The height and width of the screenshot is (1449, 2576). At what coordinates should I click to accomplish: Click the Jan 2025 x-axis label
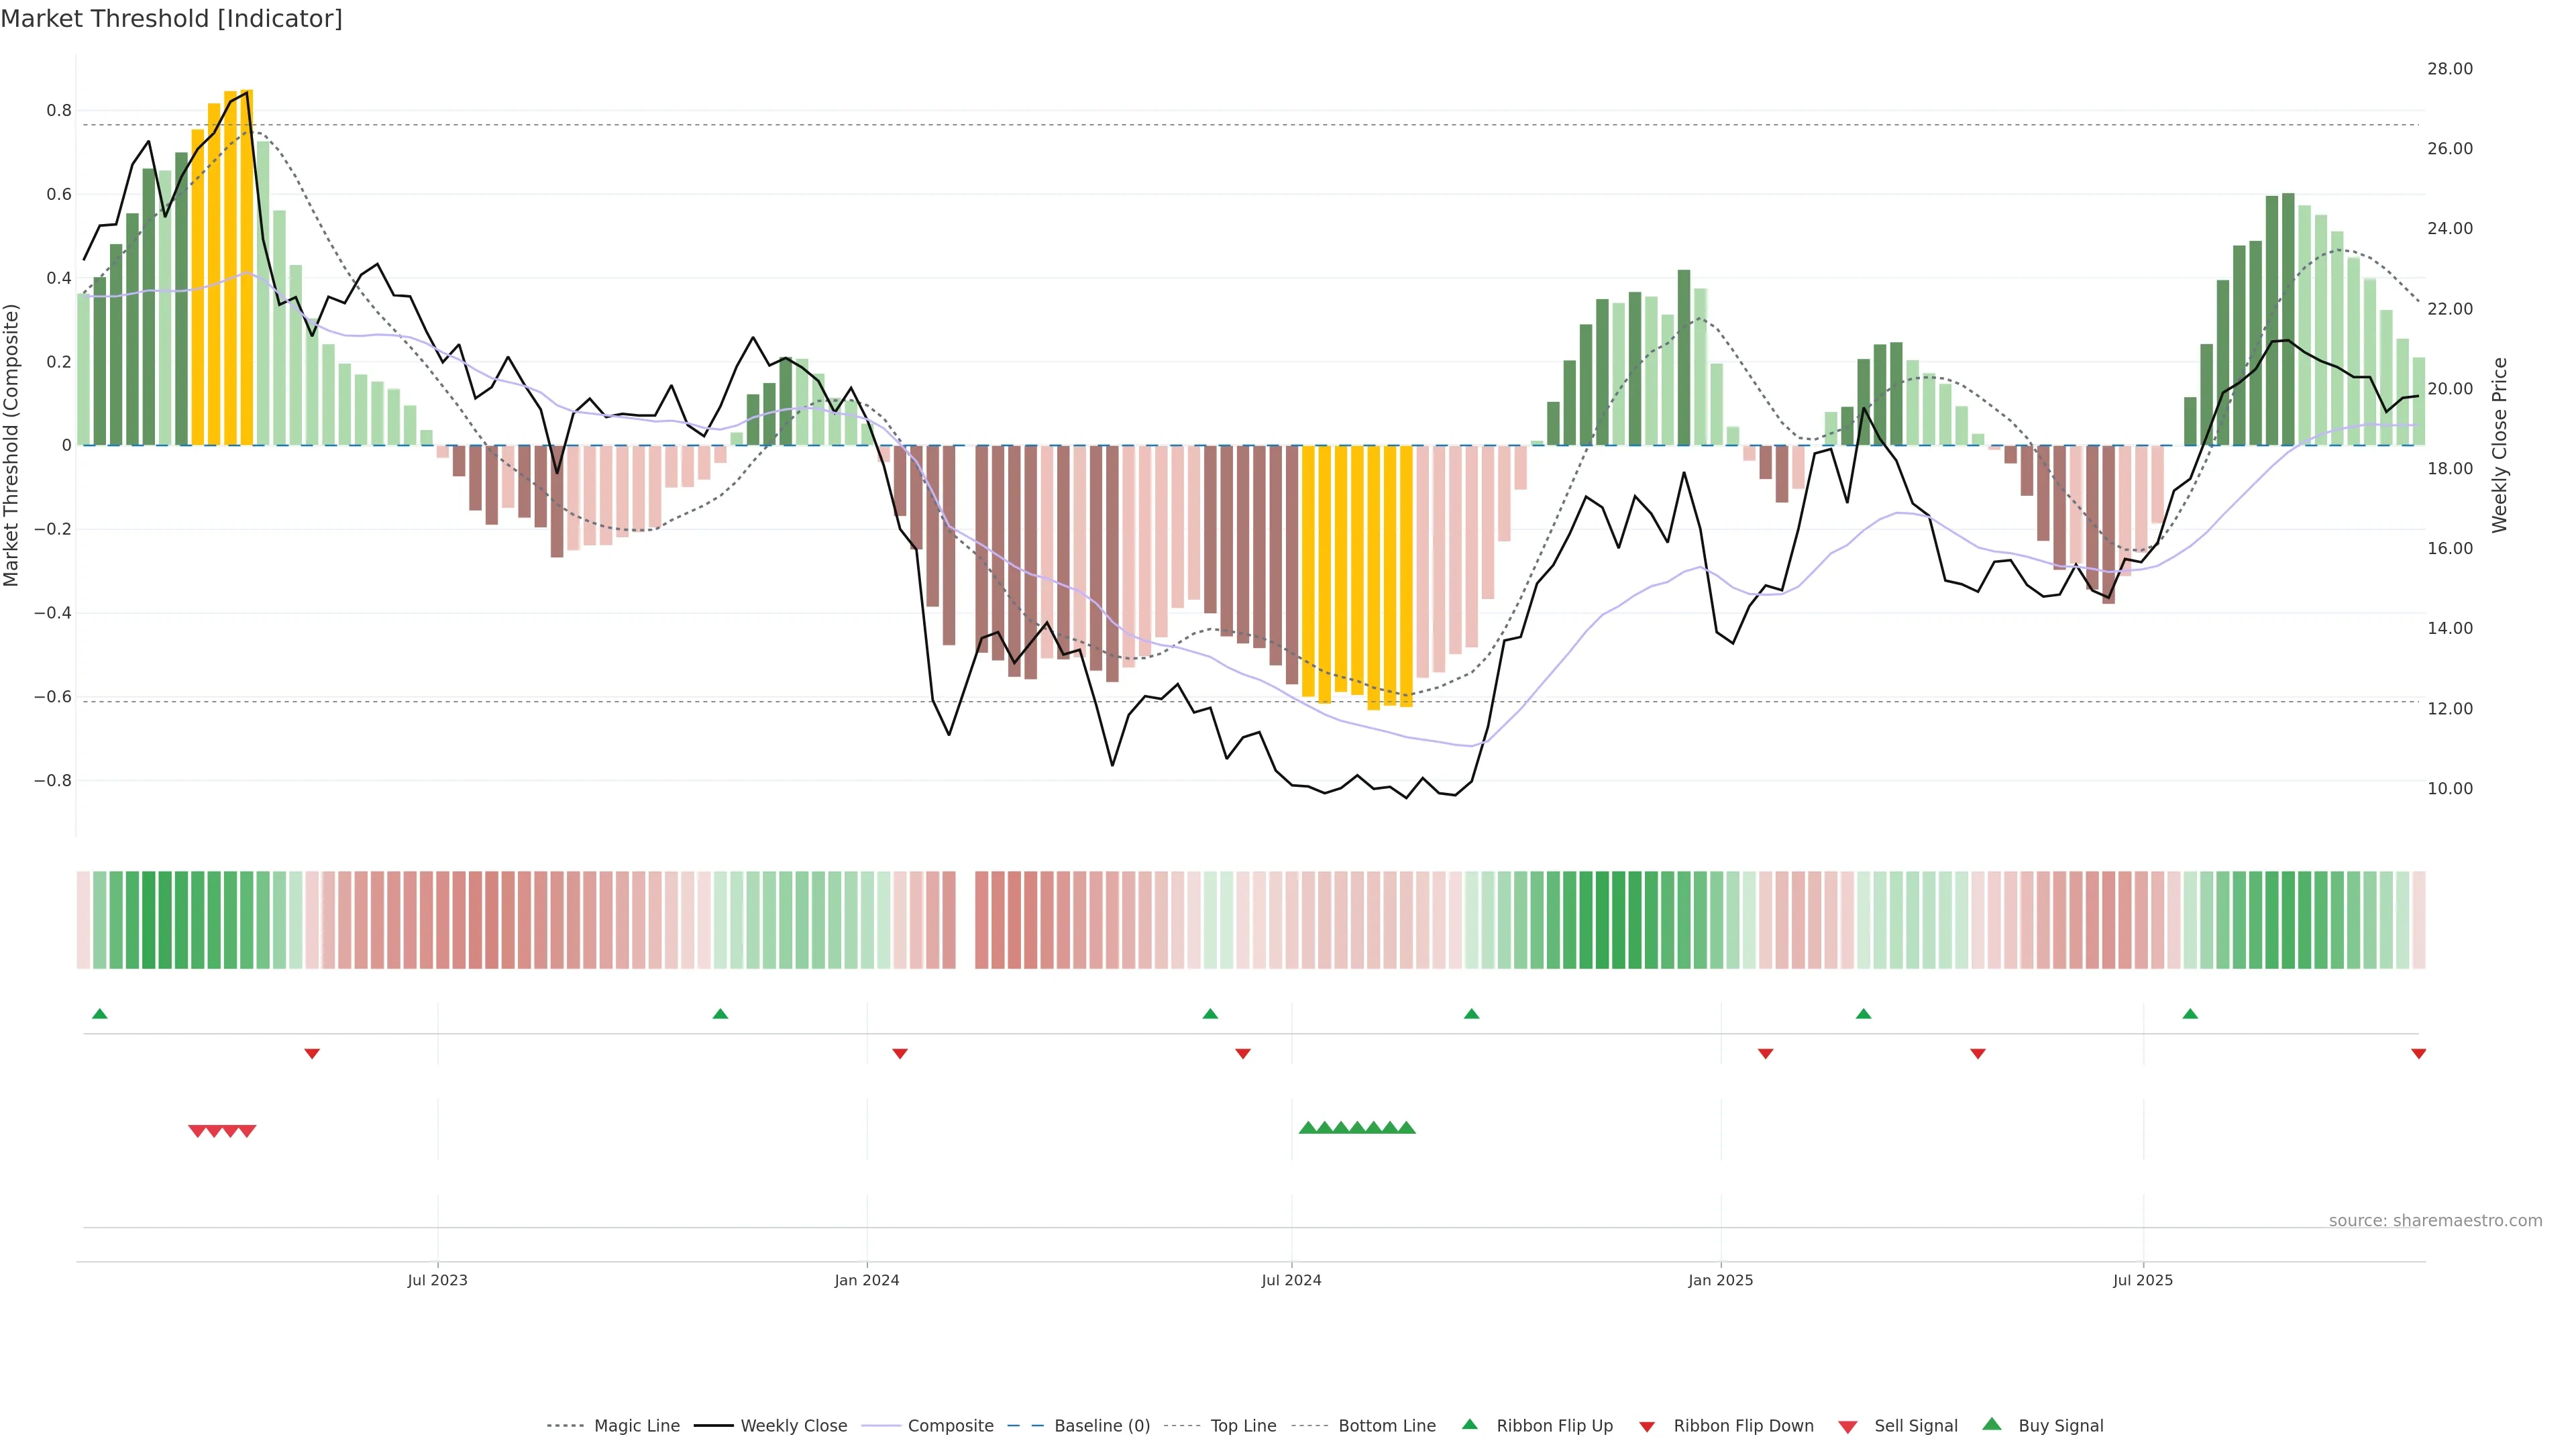coord(1720,1280)
